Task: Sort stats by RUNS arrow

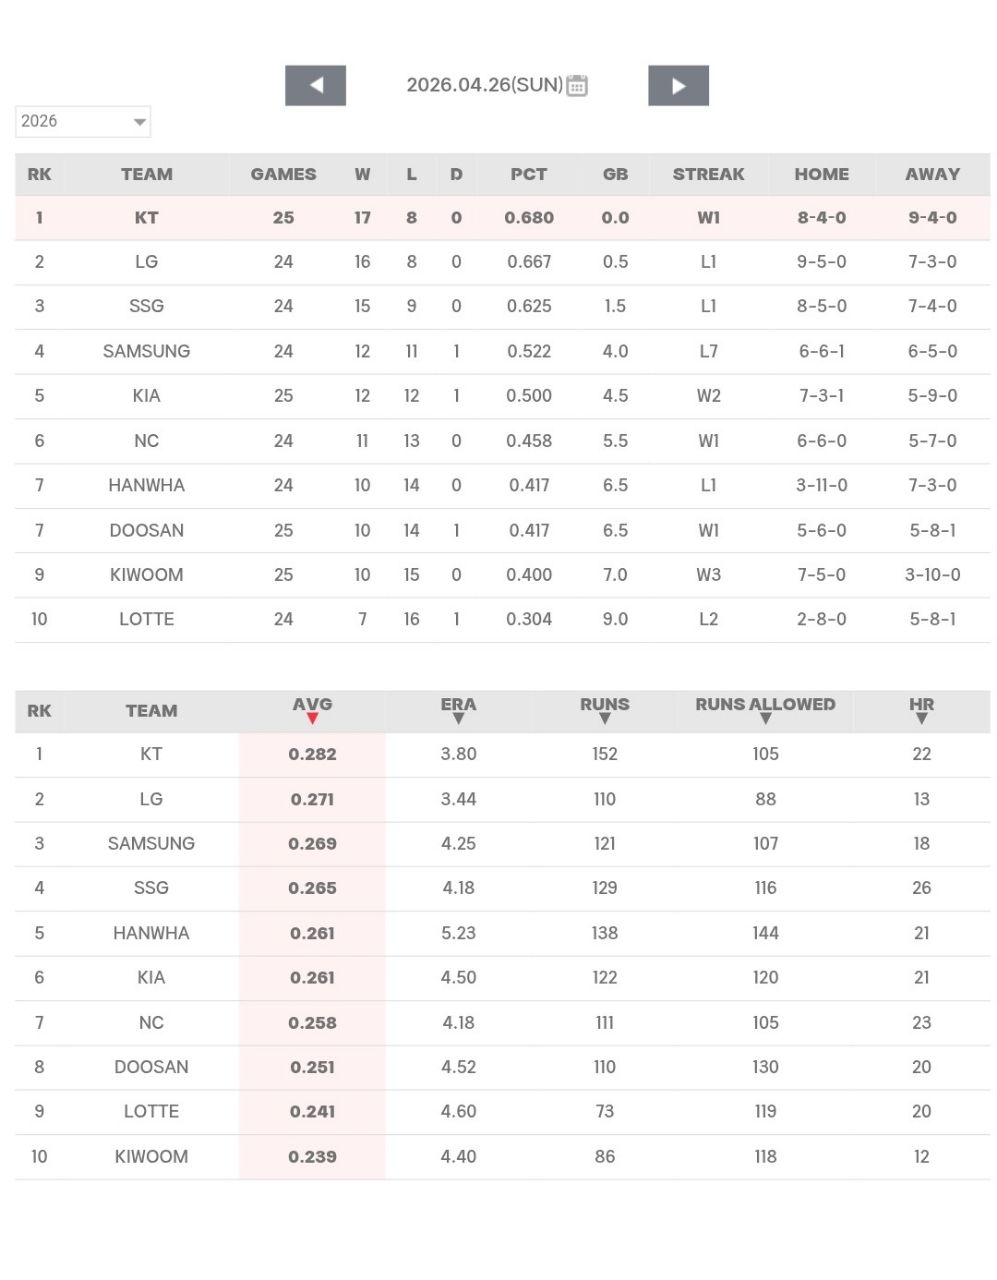Action: click(x=604, y=718)
